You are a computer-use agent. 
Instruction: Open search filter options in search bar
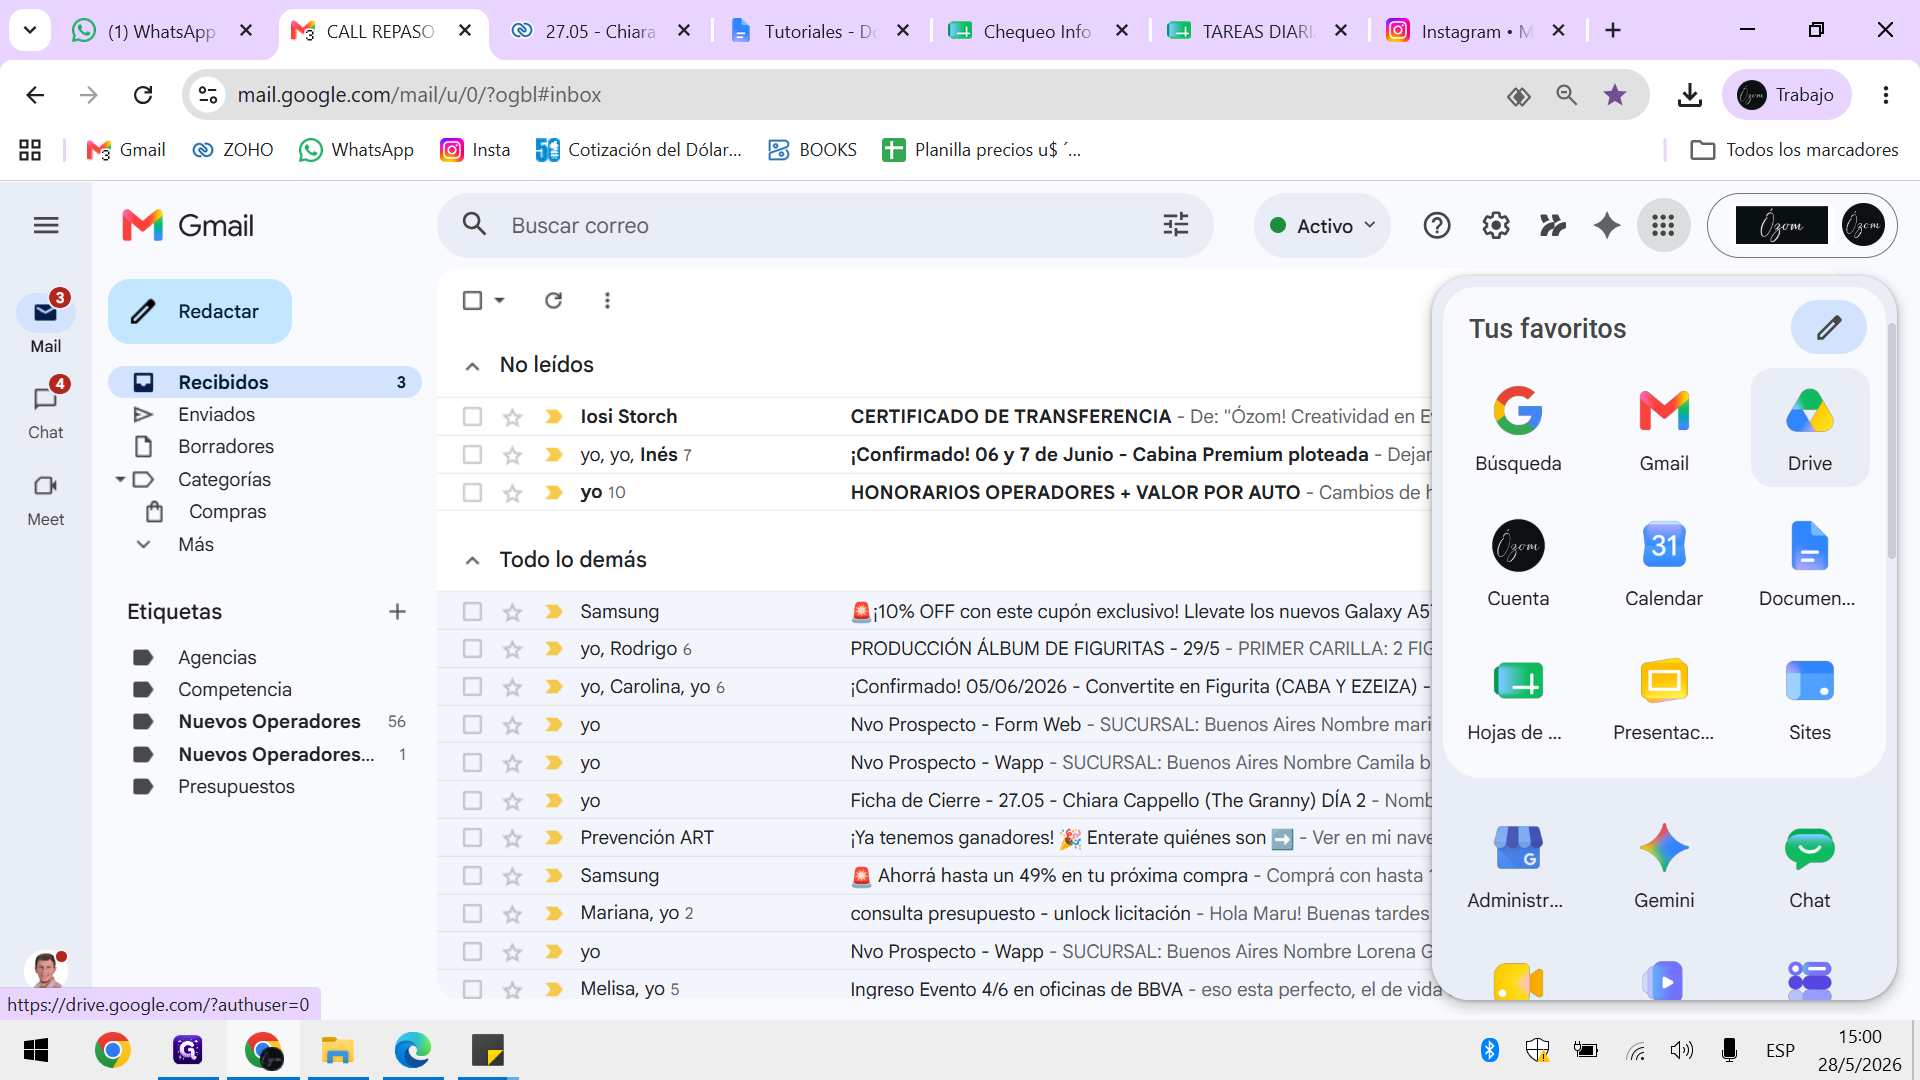point(1176,225)
